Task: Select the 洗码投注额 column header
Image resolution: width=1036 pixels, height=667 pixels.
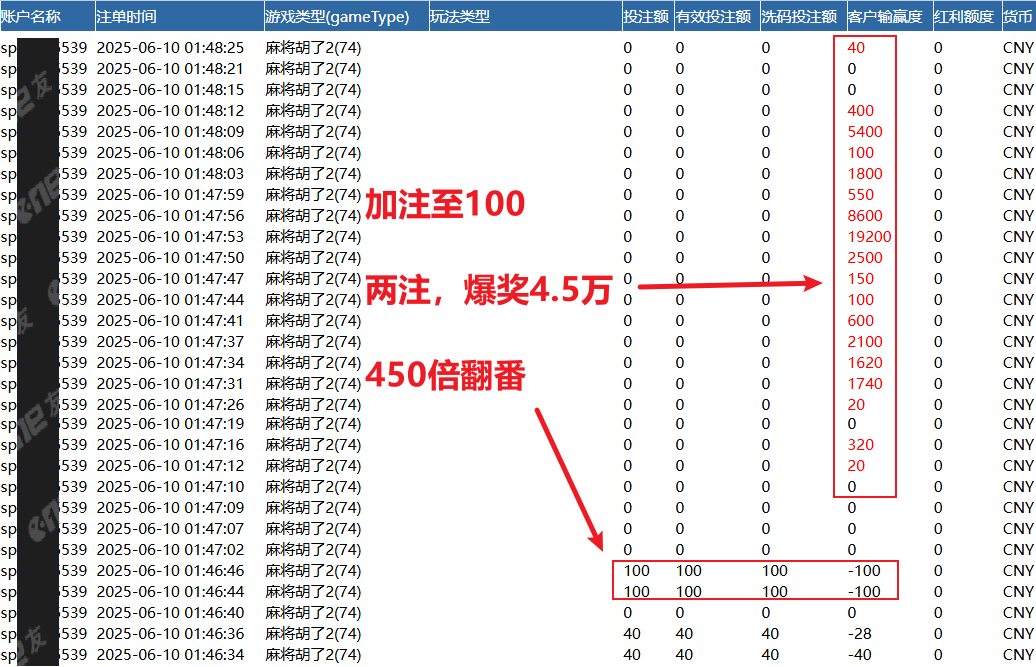Action: click(799, 17)
